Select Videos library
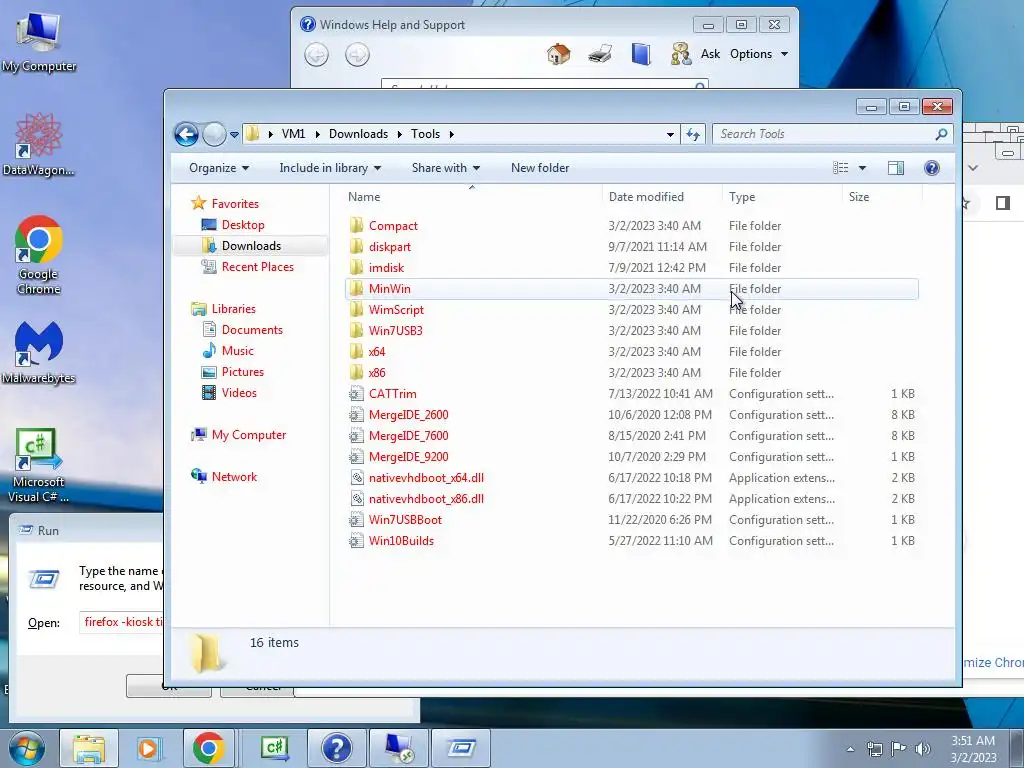The width and height of the screenshot is (1024, 768). click(x=239, y=392)
